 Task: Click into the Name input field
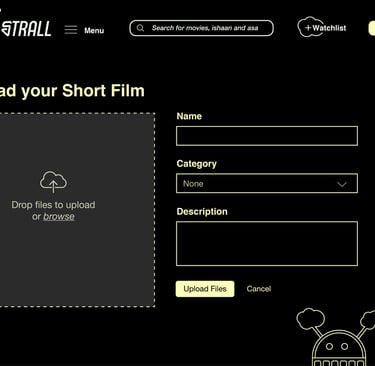[267, 136]
